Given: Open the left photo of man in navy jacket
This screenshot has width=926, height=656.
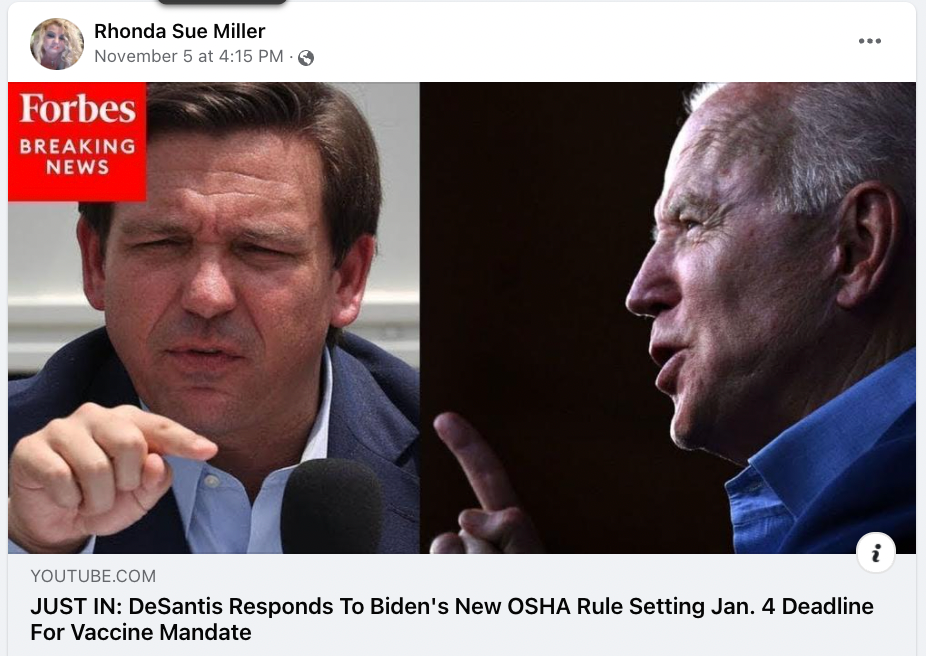Looking at the screenshot, I should click(214, 318).
